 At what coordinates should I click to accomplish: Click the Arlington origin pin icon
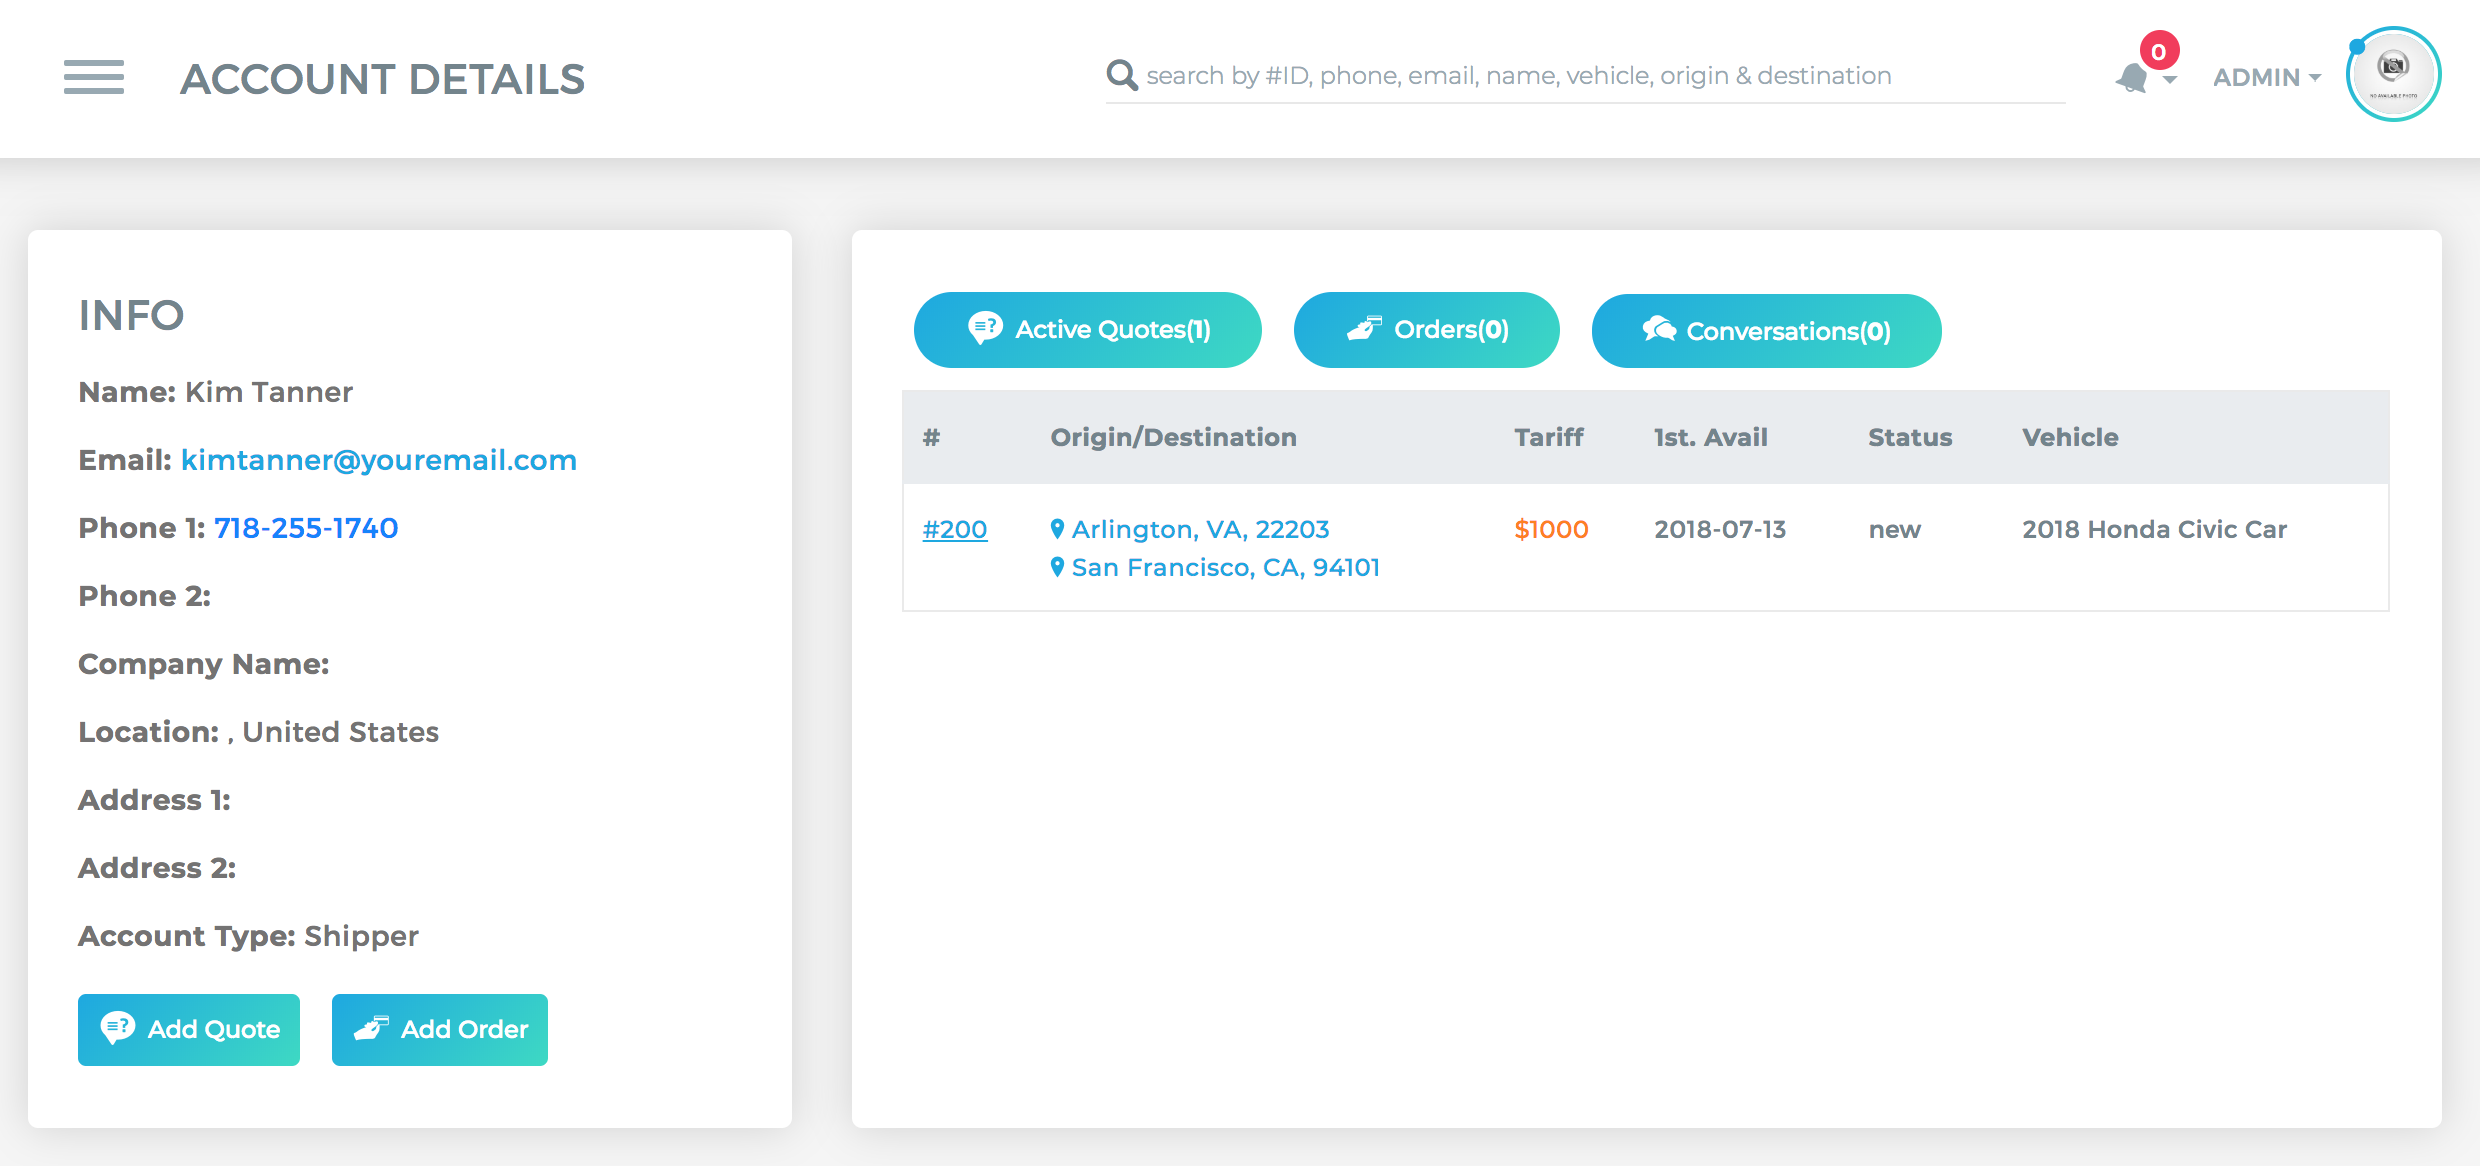[1057, 528]
